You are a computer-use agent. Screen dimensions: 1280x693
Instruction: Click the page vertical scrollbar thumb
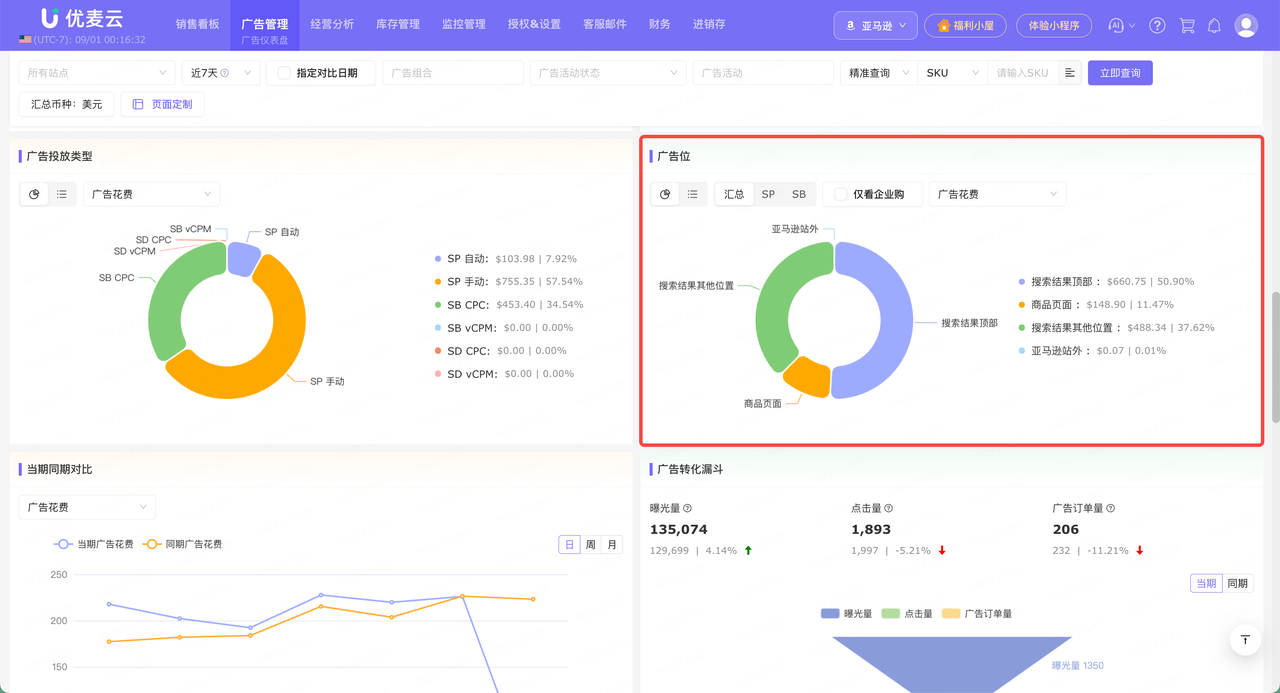coord(1275,357)
